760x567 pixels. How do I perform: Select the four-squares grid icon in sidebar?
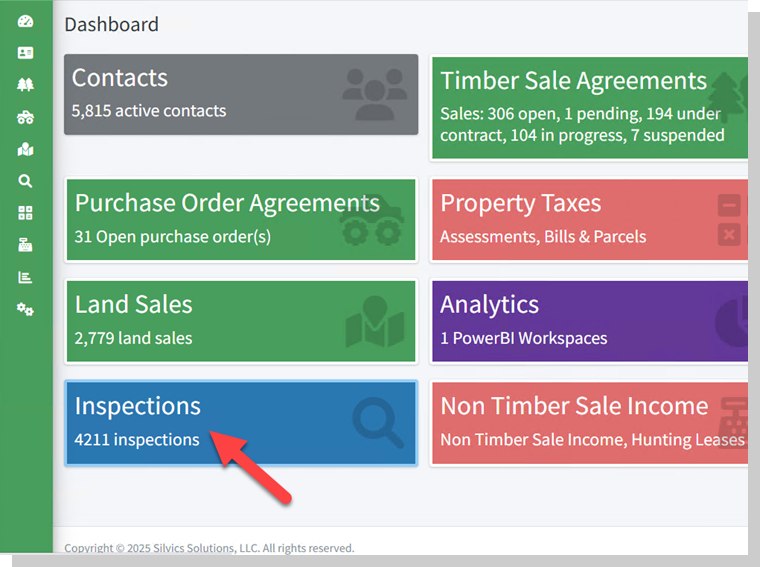click(x=25, y=213)
